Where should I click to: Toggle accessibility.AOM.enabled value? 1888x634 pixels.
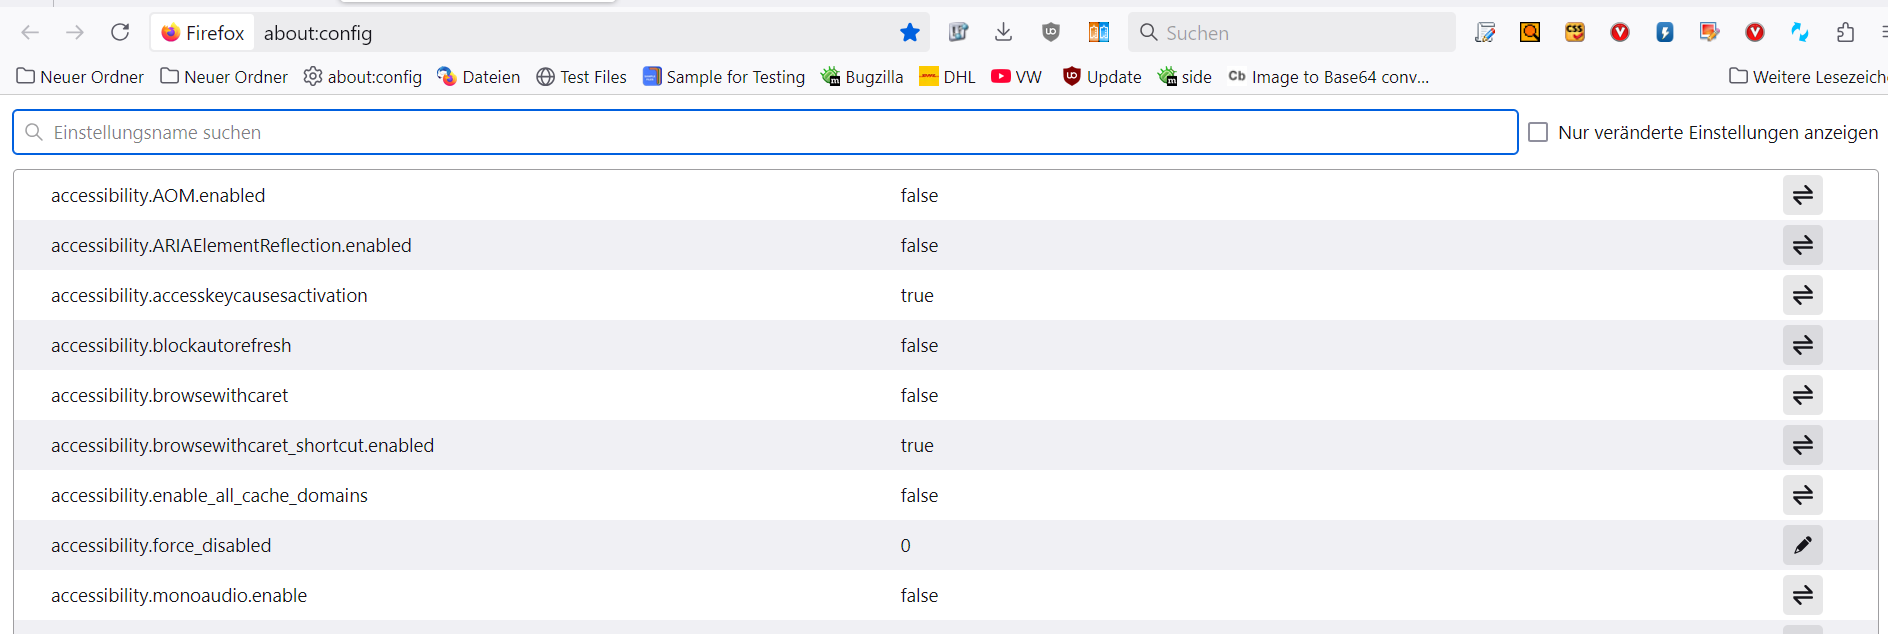(x=1802, y=195)
